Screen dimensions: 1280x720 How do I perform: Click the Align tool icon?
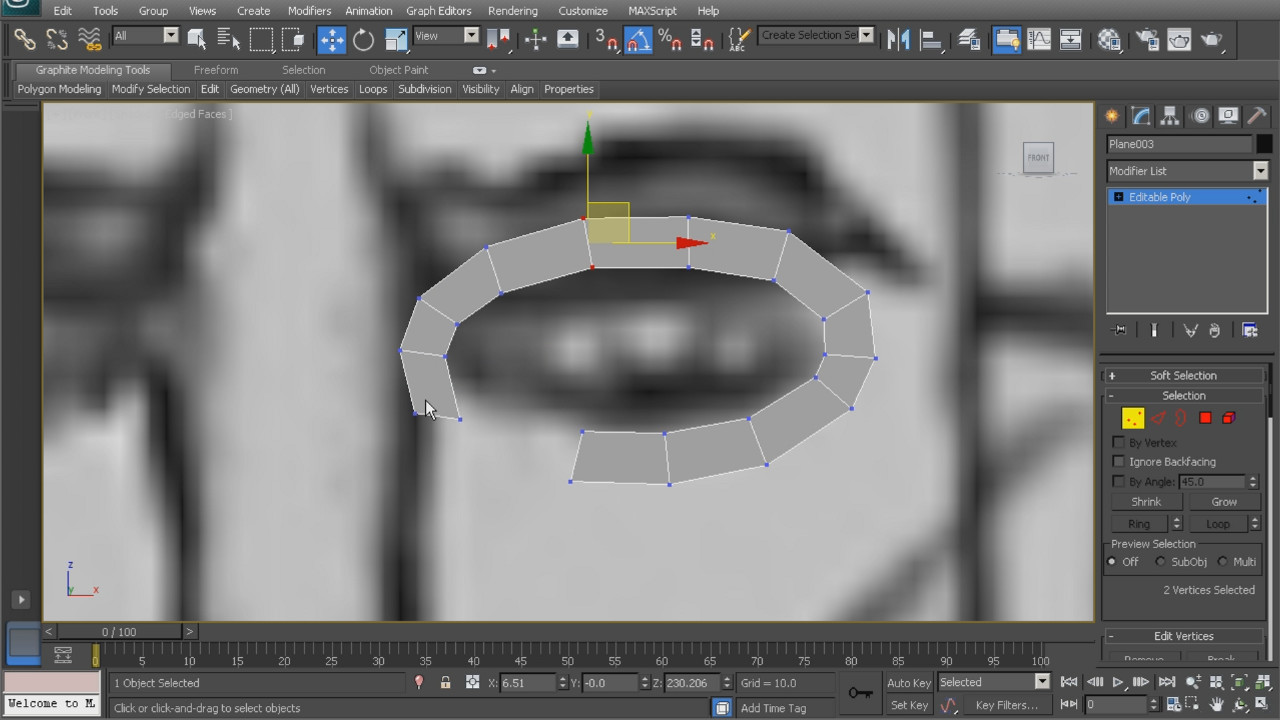(x=931, y=39)
